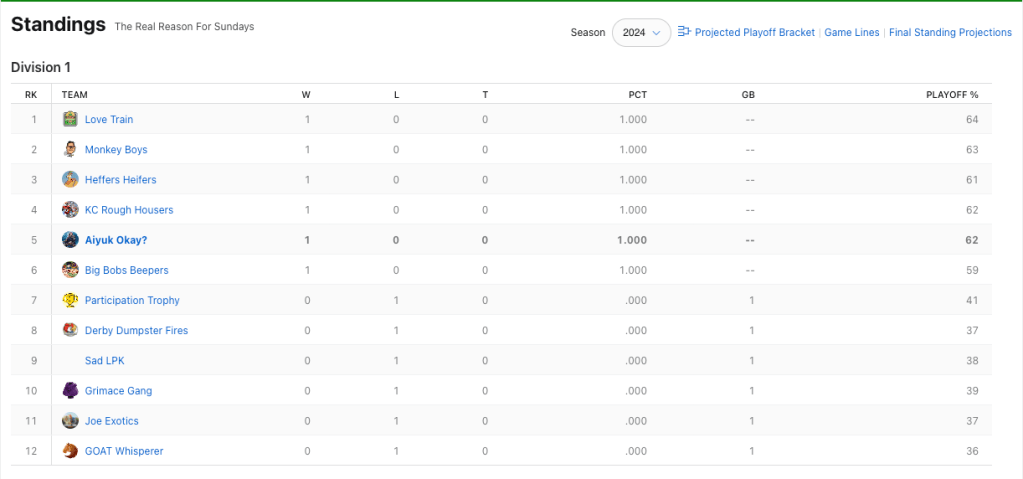Click the Derby Dumpster Fires team icon

[x=70, y=330]
